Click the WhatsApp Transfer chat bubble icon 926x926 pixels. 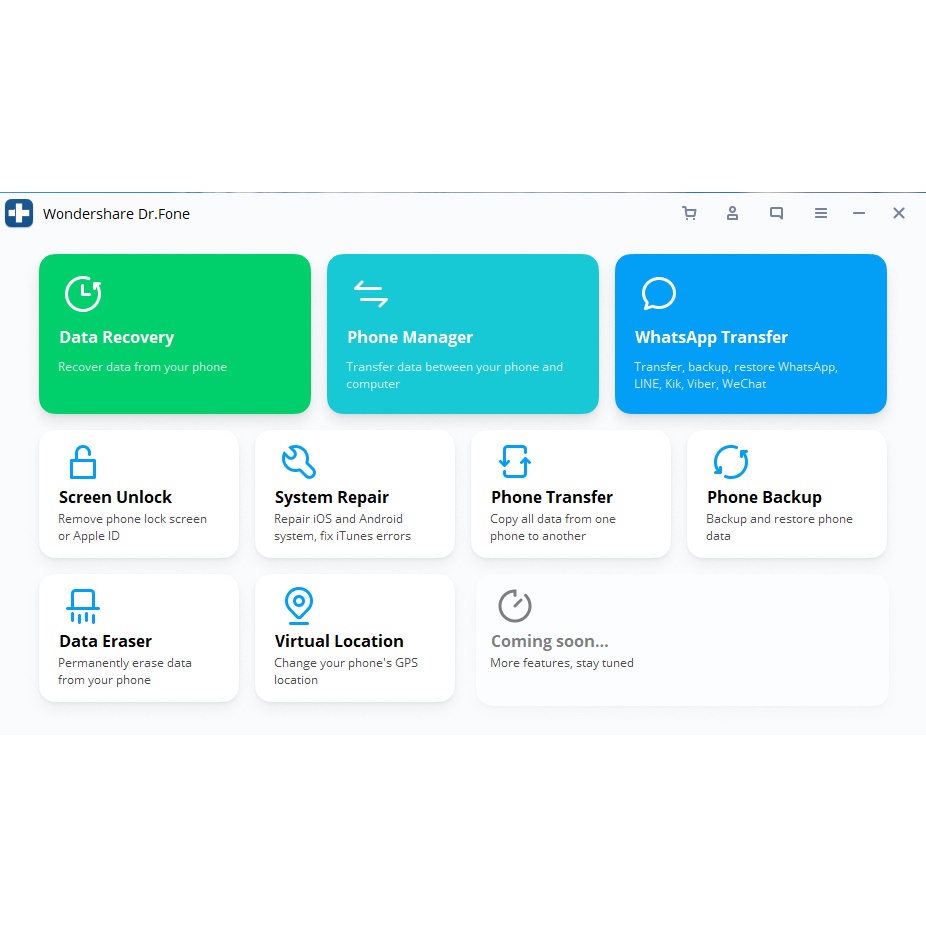[659, 294]
